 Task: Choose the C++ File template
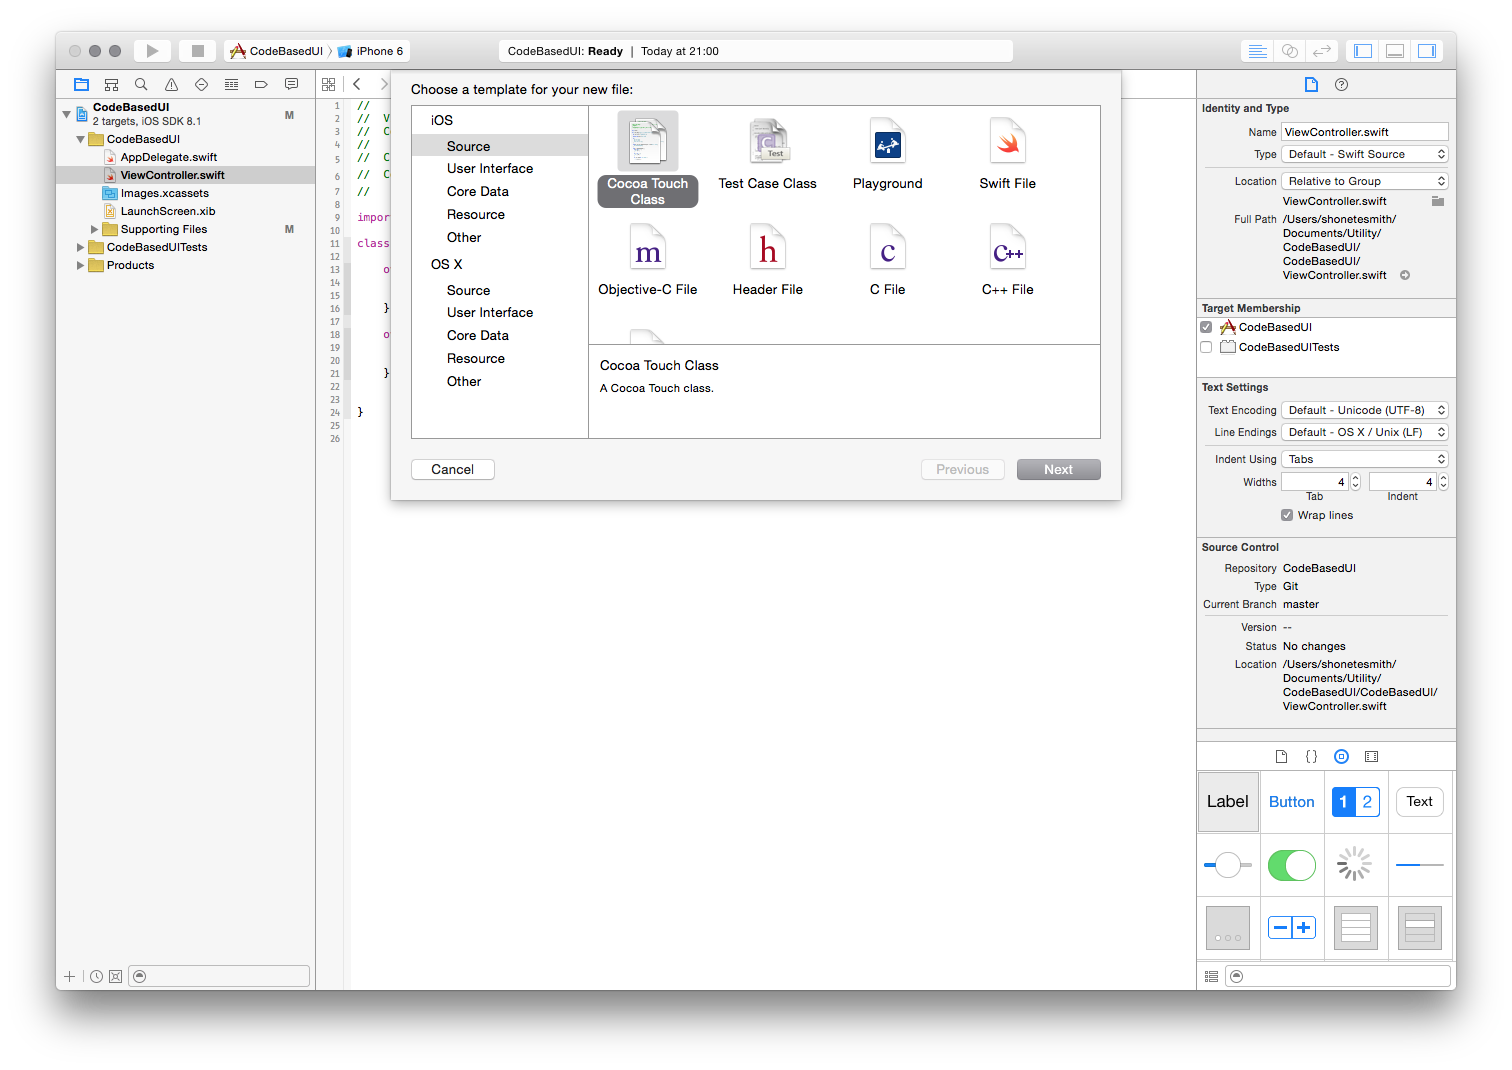click(x=1008, y=260)
